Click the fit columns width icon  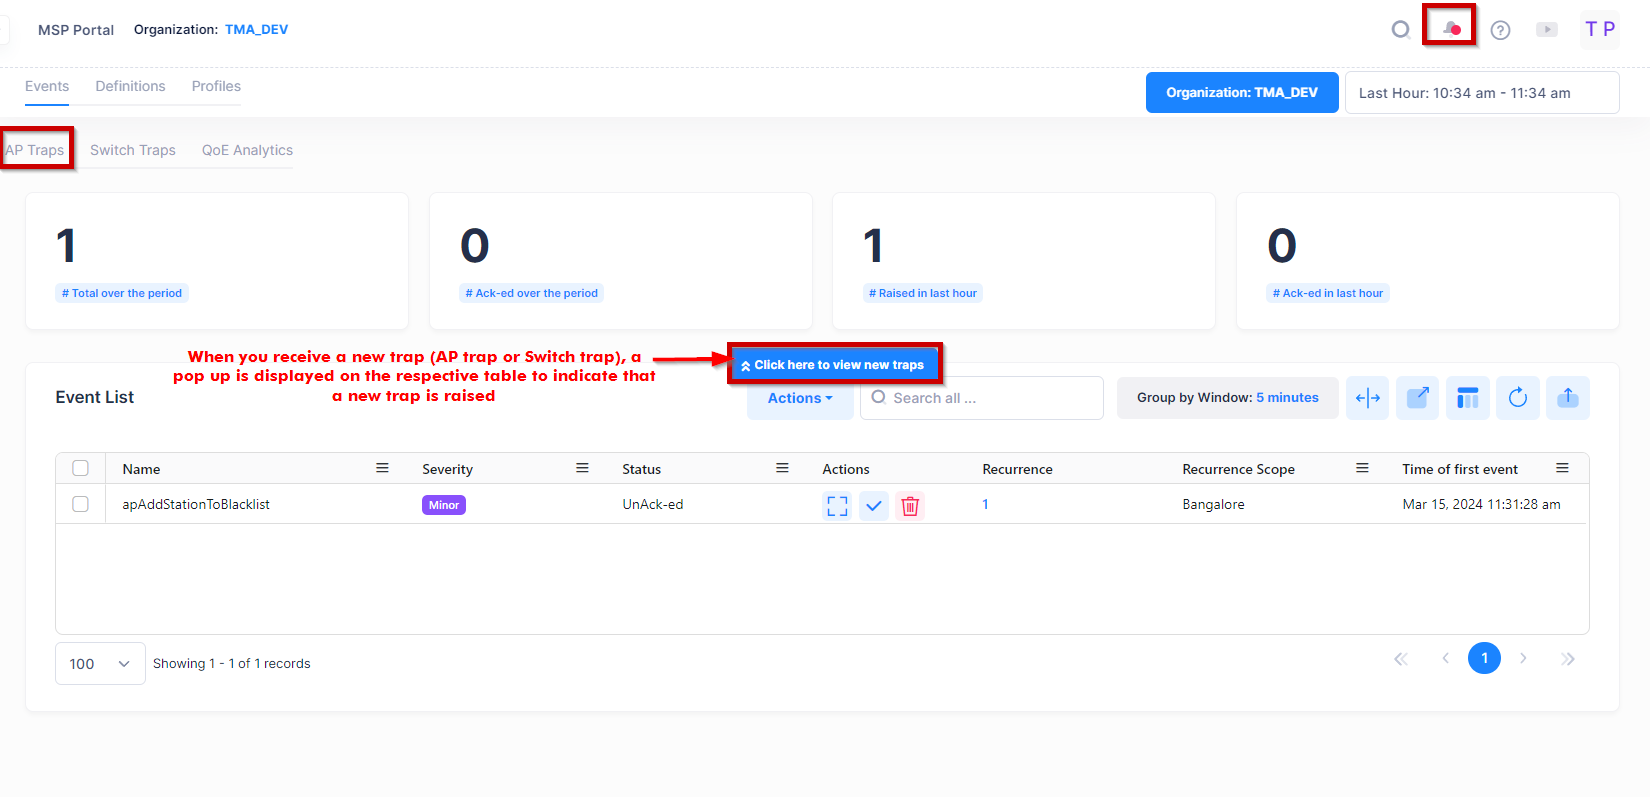pyautogui.click(x=1367, y=398)
